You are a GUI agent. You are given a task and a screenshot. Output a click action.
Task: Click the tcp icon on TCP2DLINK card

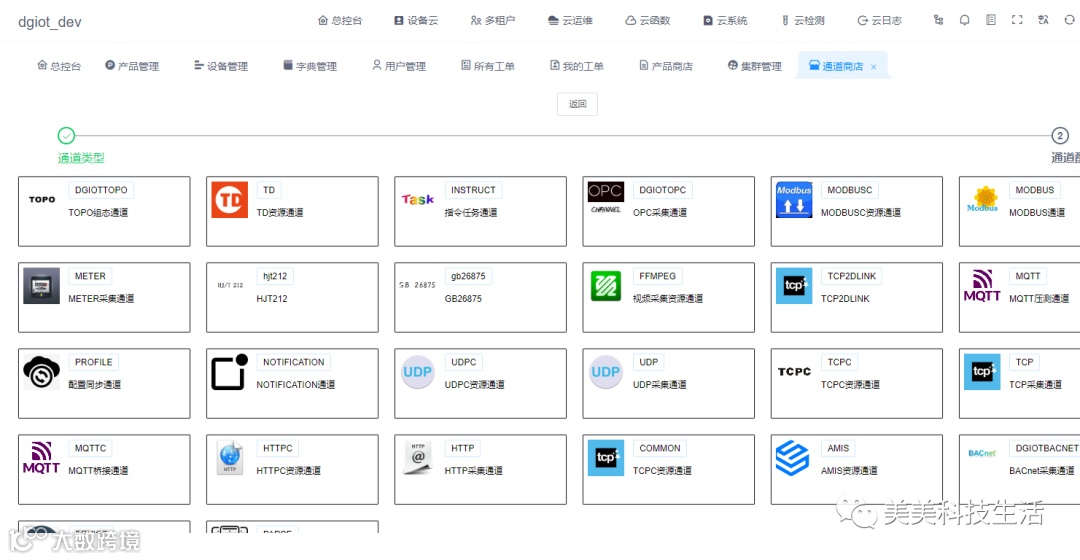[x=794, y=286]
